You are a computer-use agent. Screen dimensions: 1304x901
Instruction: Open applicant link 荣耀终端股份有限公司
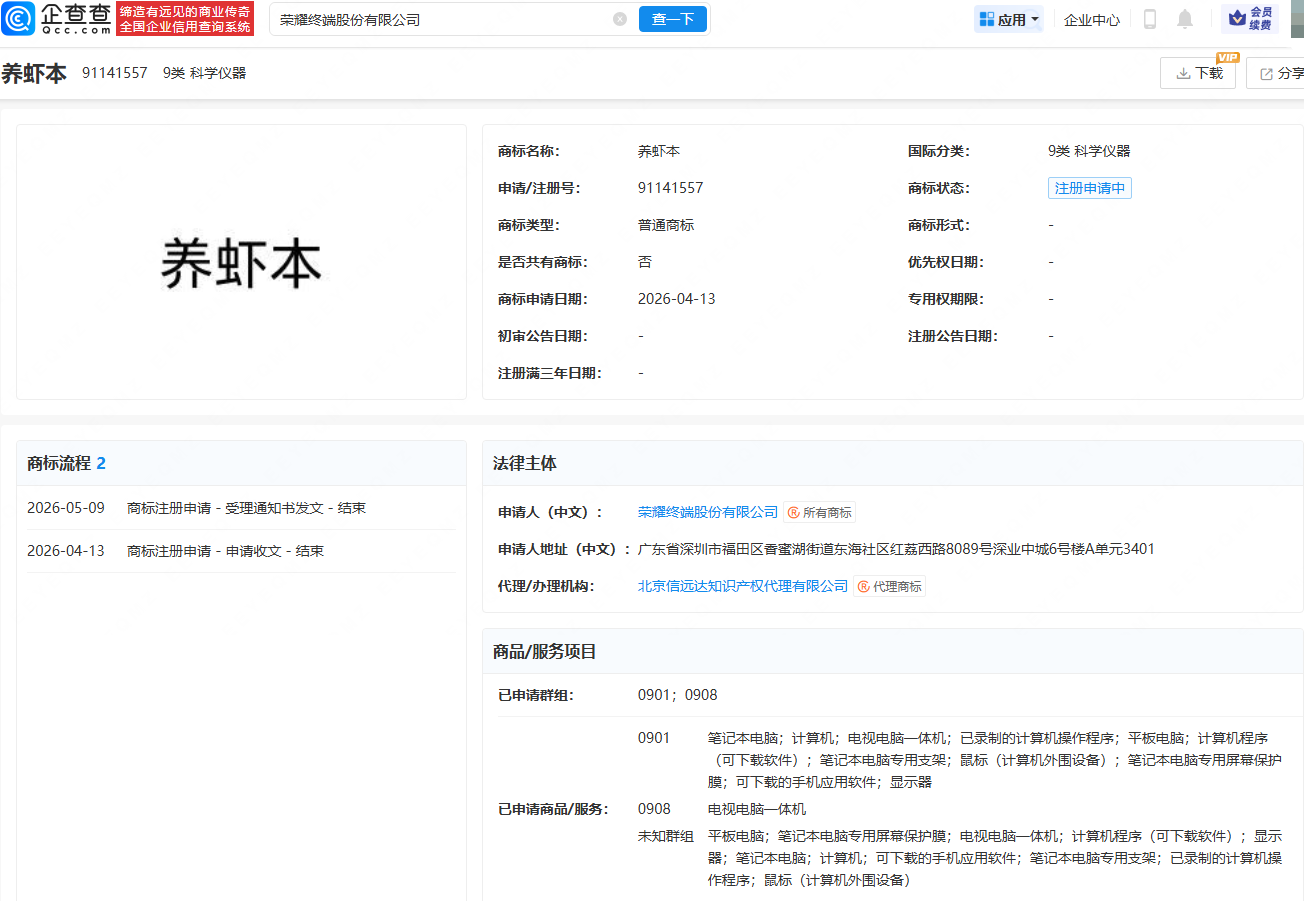pyautogui.click(x=708, y=512)
